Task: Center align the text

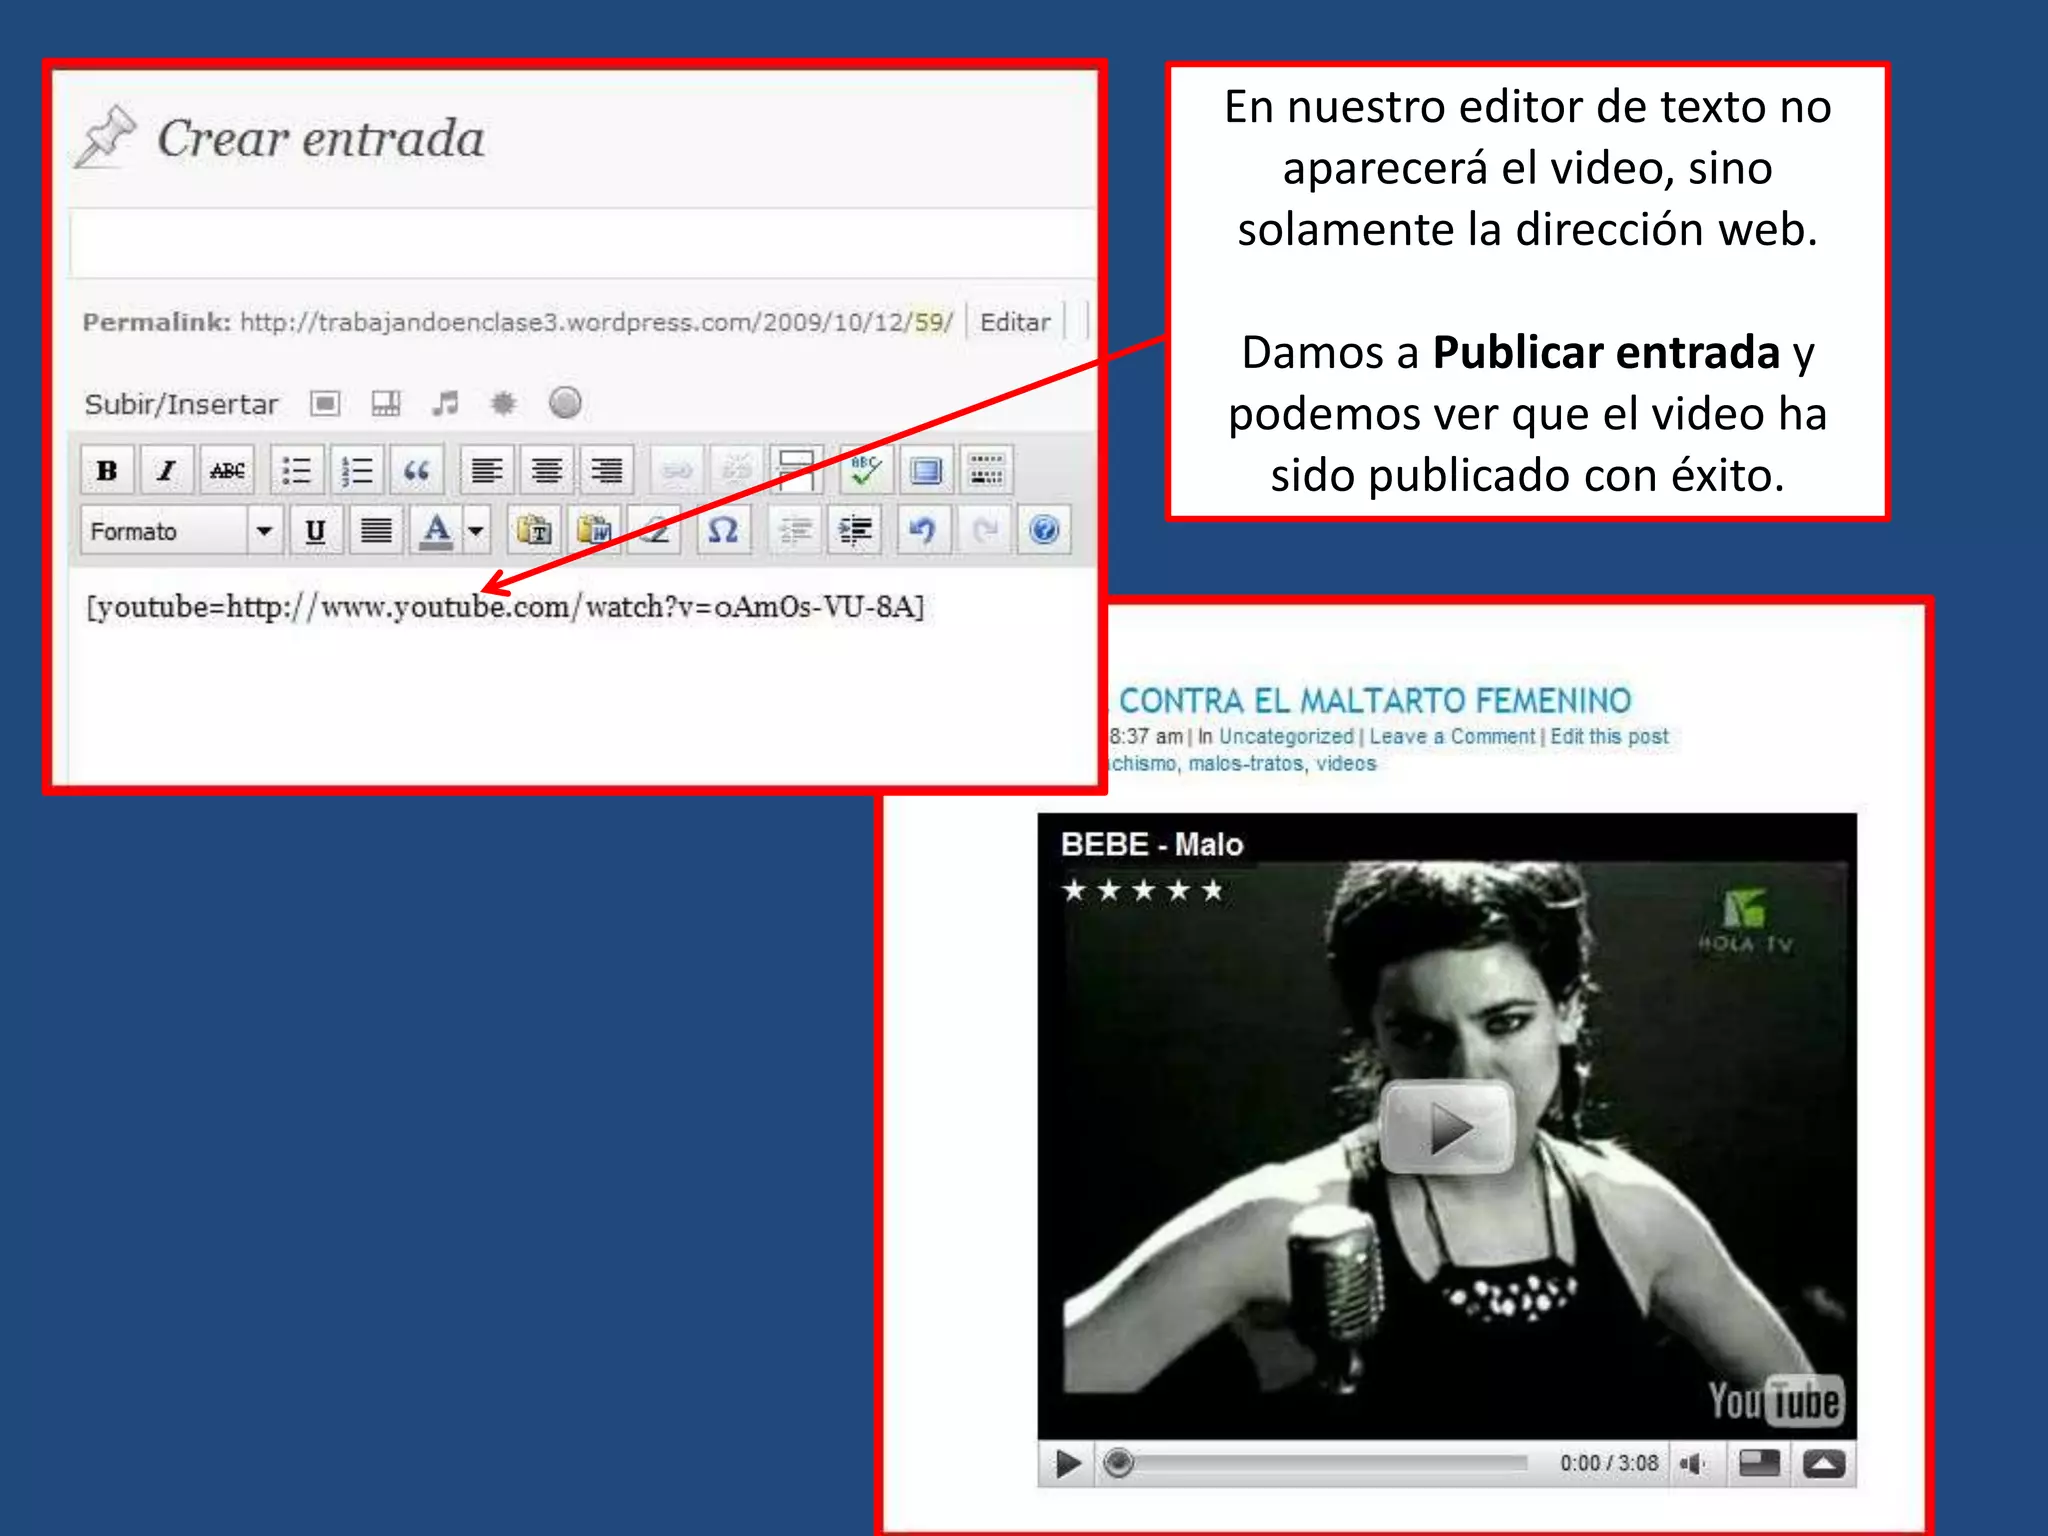Action: coord(547,470)
